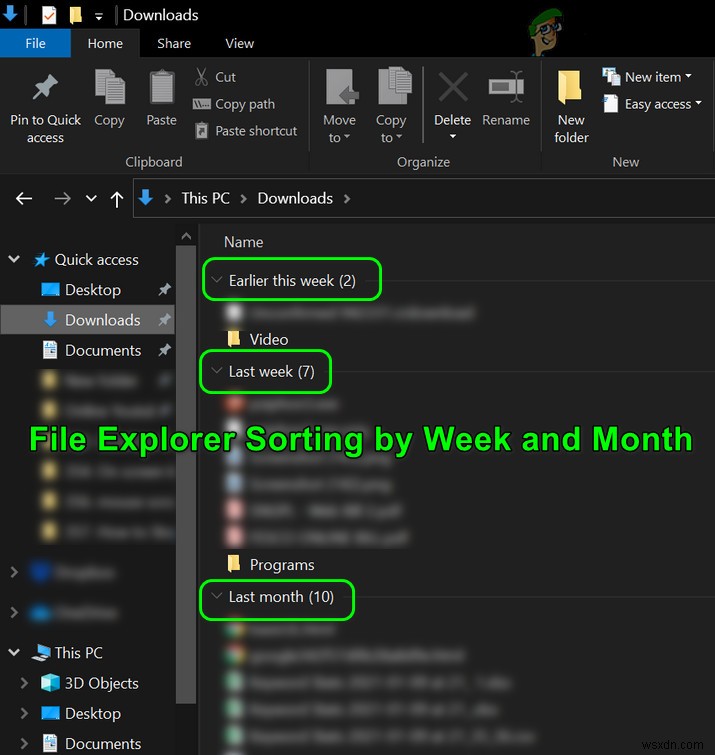Open the File menu tab
Screen dimensions: 715x755
point(35,43)
